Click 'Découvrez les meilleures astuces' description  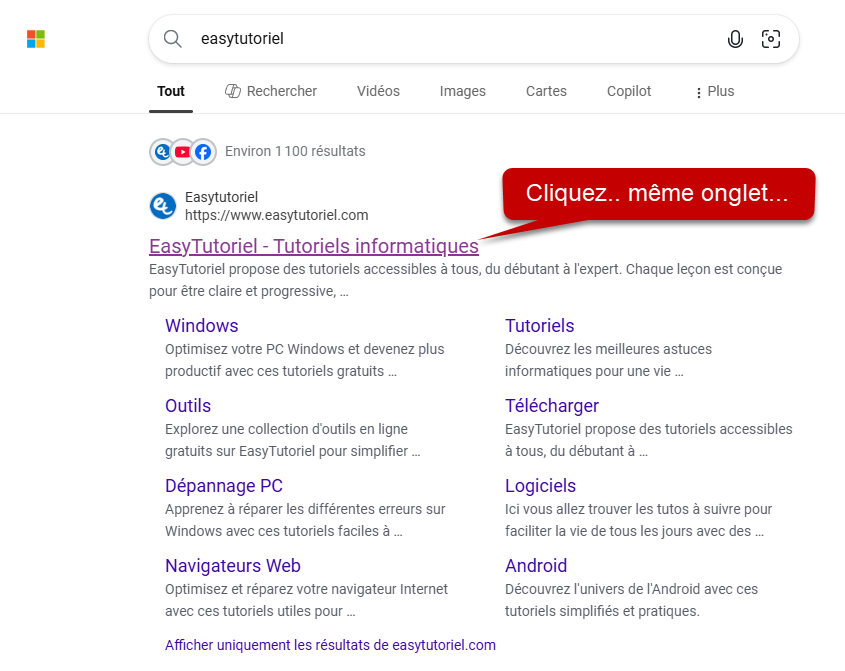pyautogui.click(x=608, y=360)
